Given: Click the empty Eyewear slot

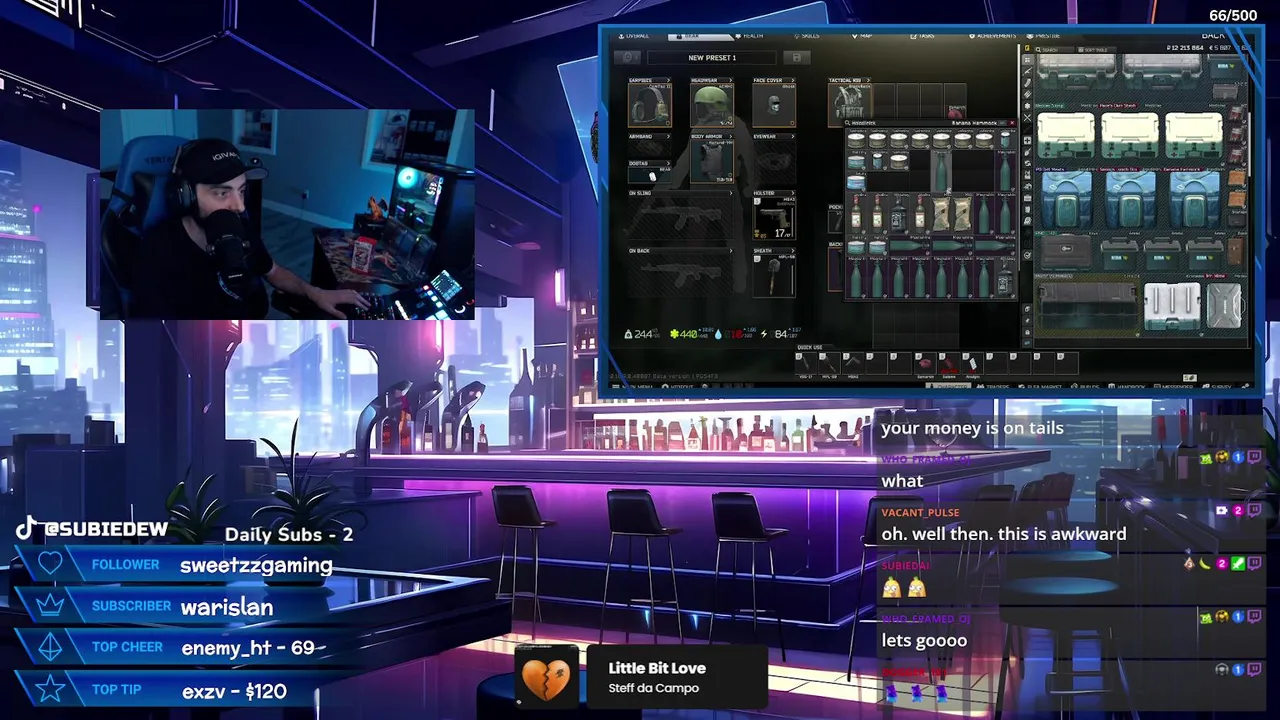Looking at the screenshot, I should [774, 161].
